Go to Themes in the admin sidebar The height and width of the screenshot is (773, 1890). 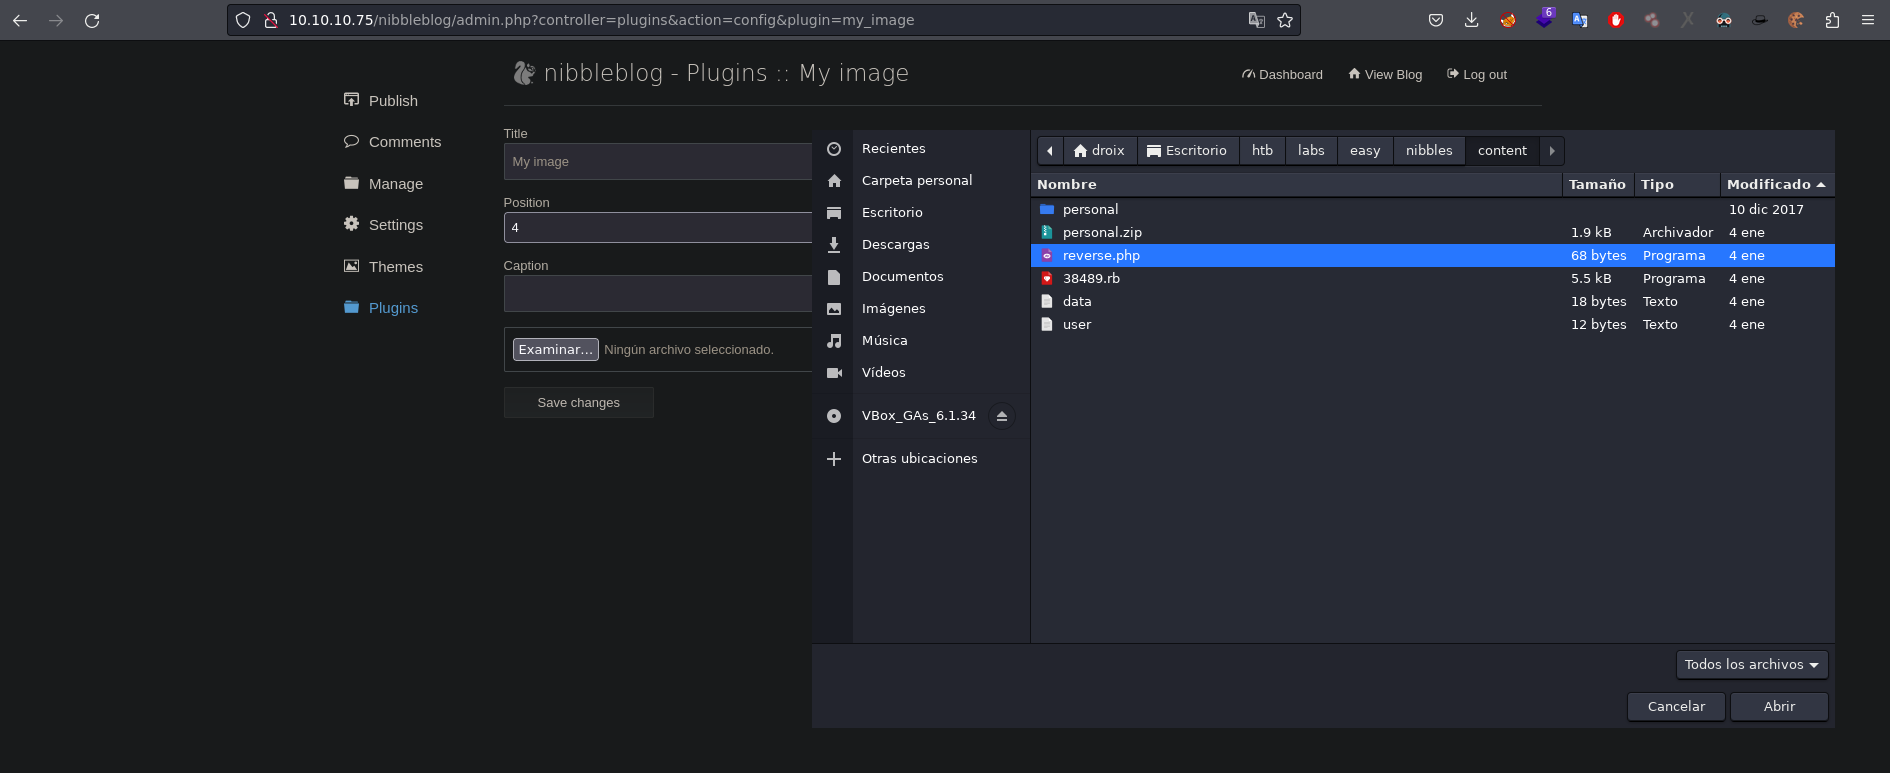tap(395, 267)
